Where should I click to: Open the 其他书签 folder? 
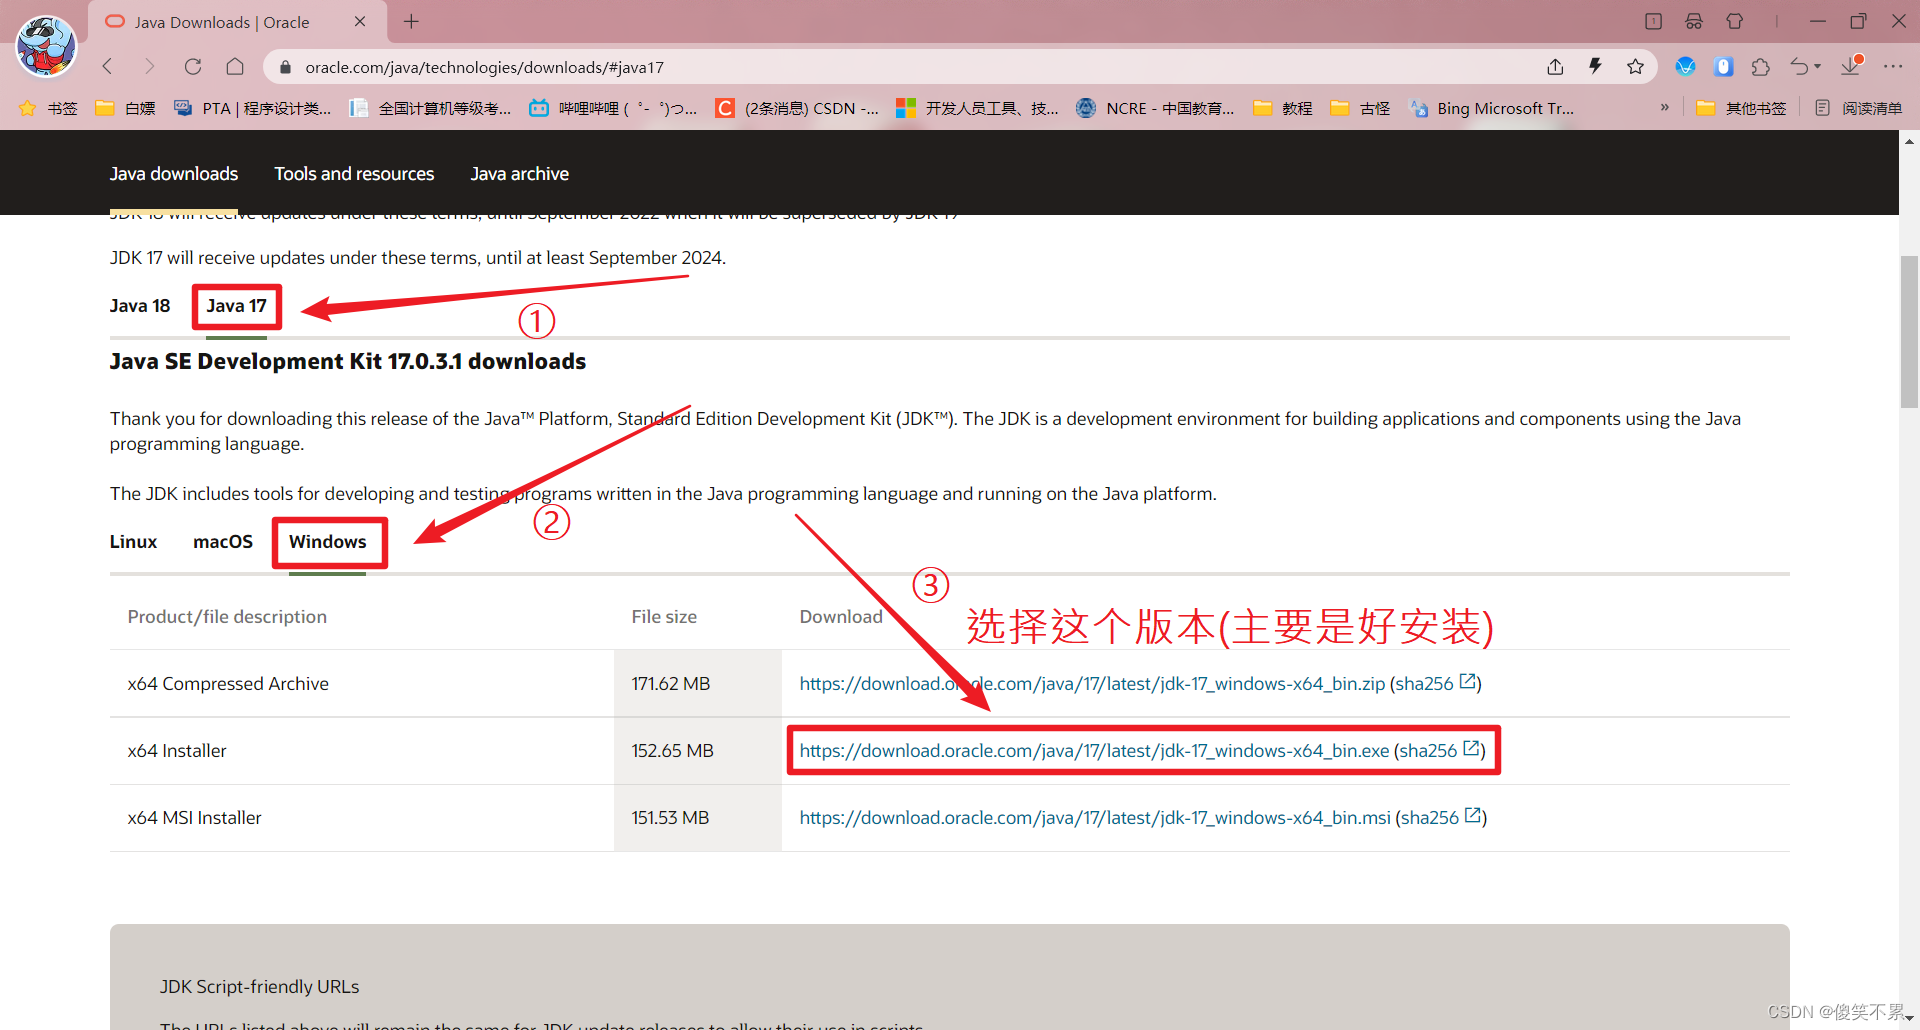click(x=1741, y=108)
